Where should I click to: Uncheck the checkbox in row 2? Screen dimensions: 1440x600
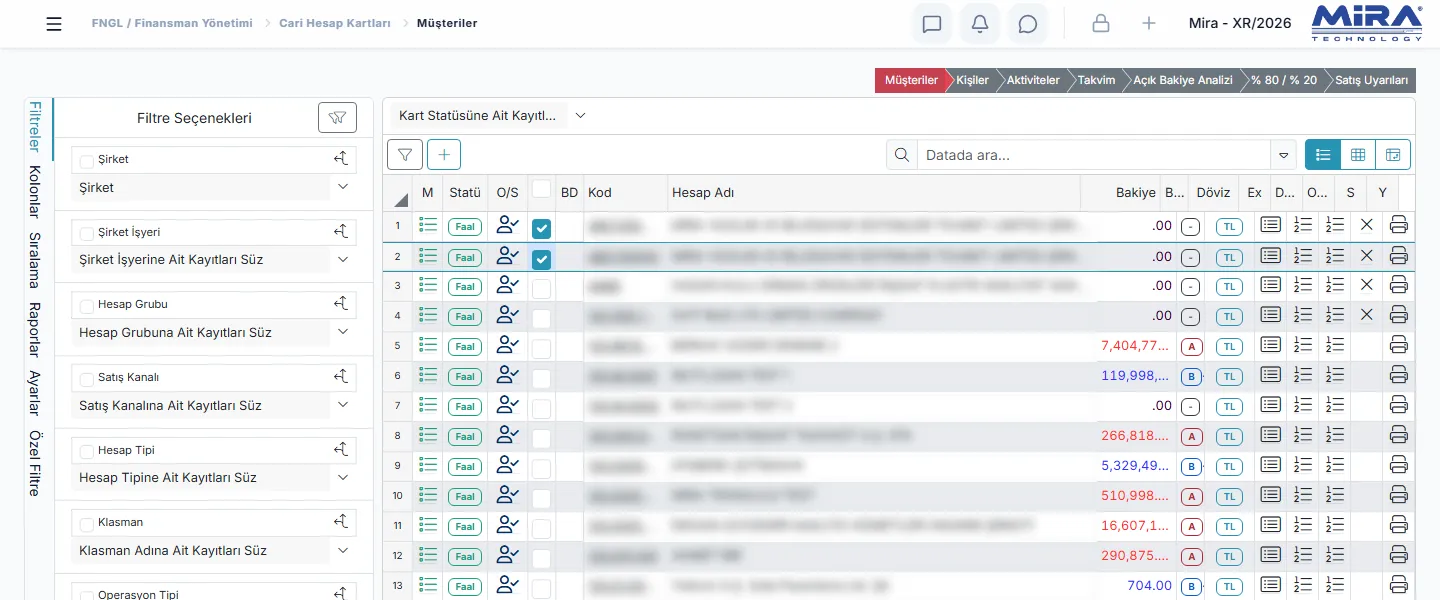(x=541, y=259)
